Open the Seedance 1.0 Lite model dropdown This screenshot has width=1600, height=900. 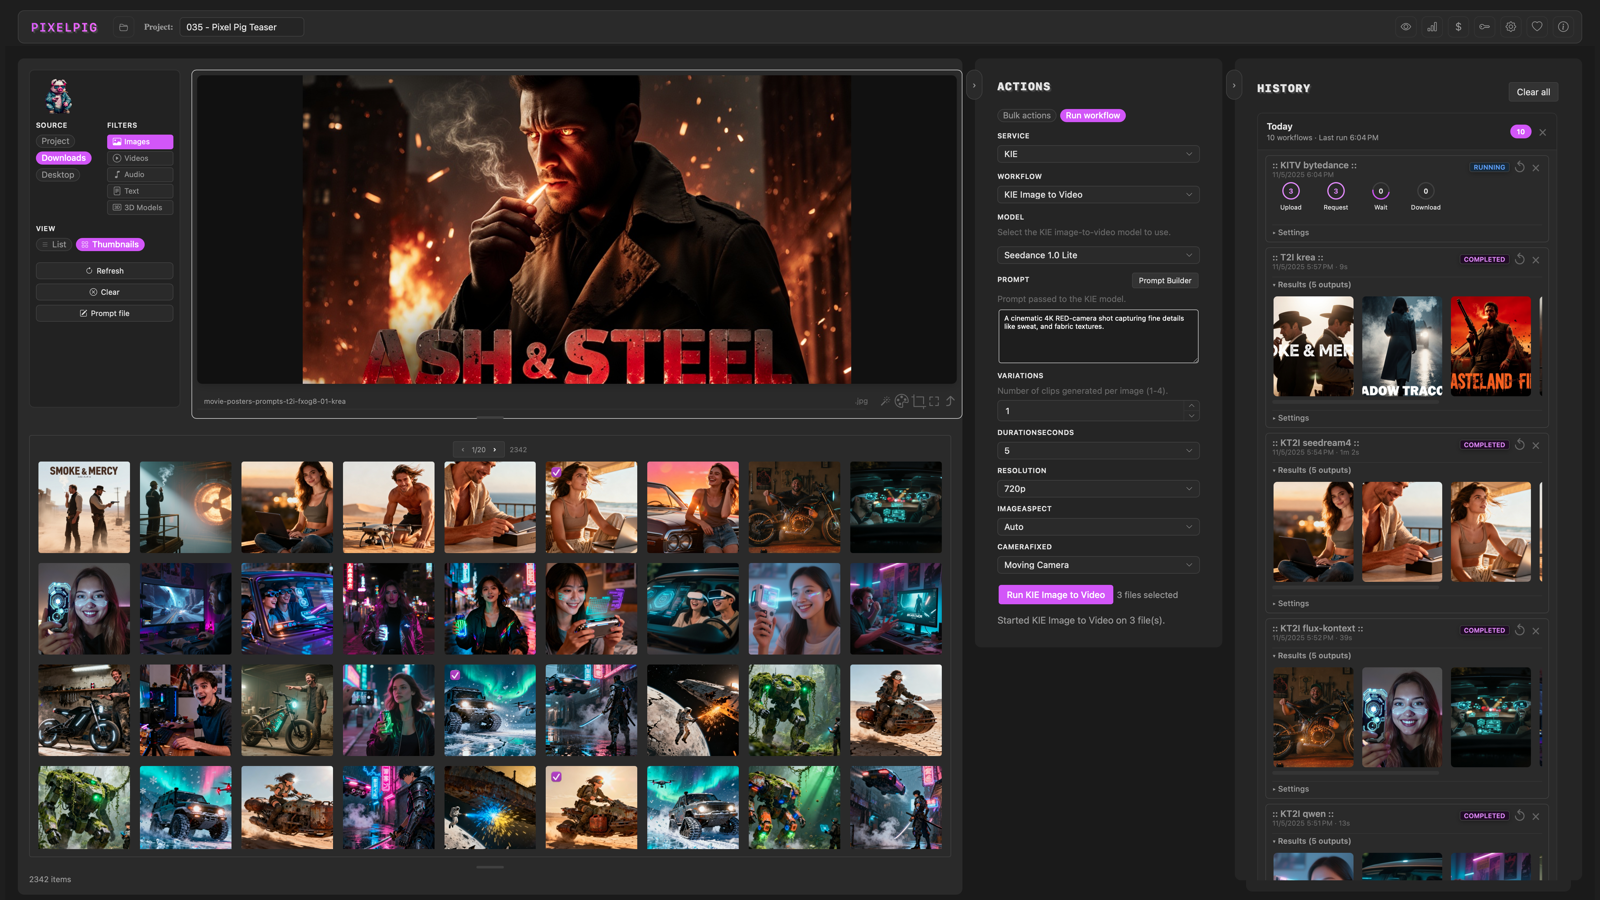click(x=1097, y=254)
